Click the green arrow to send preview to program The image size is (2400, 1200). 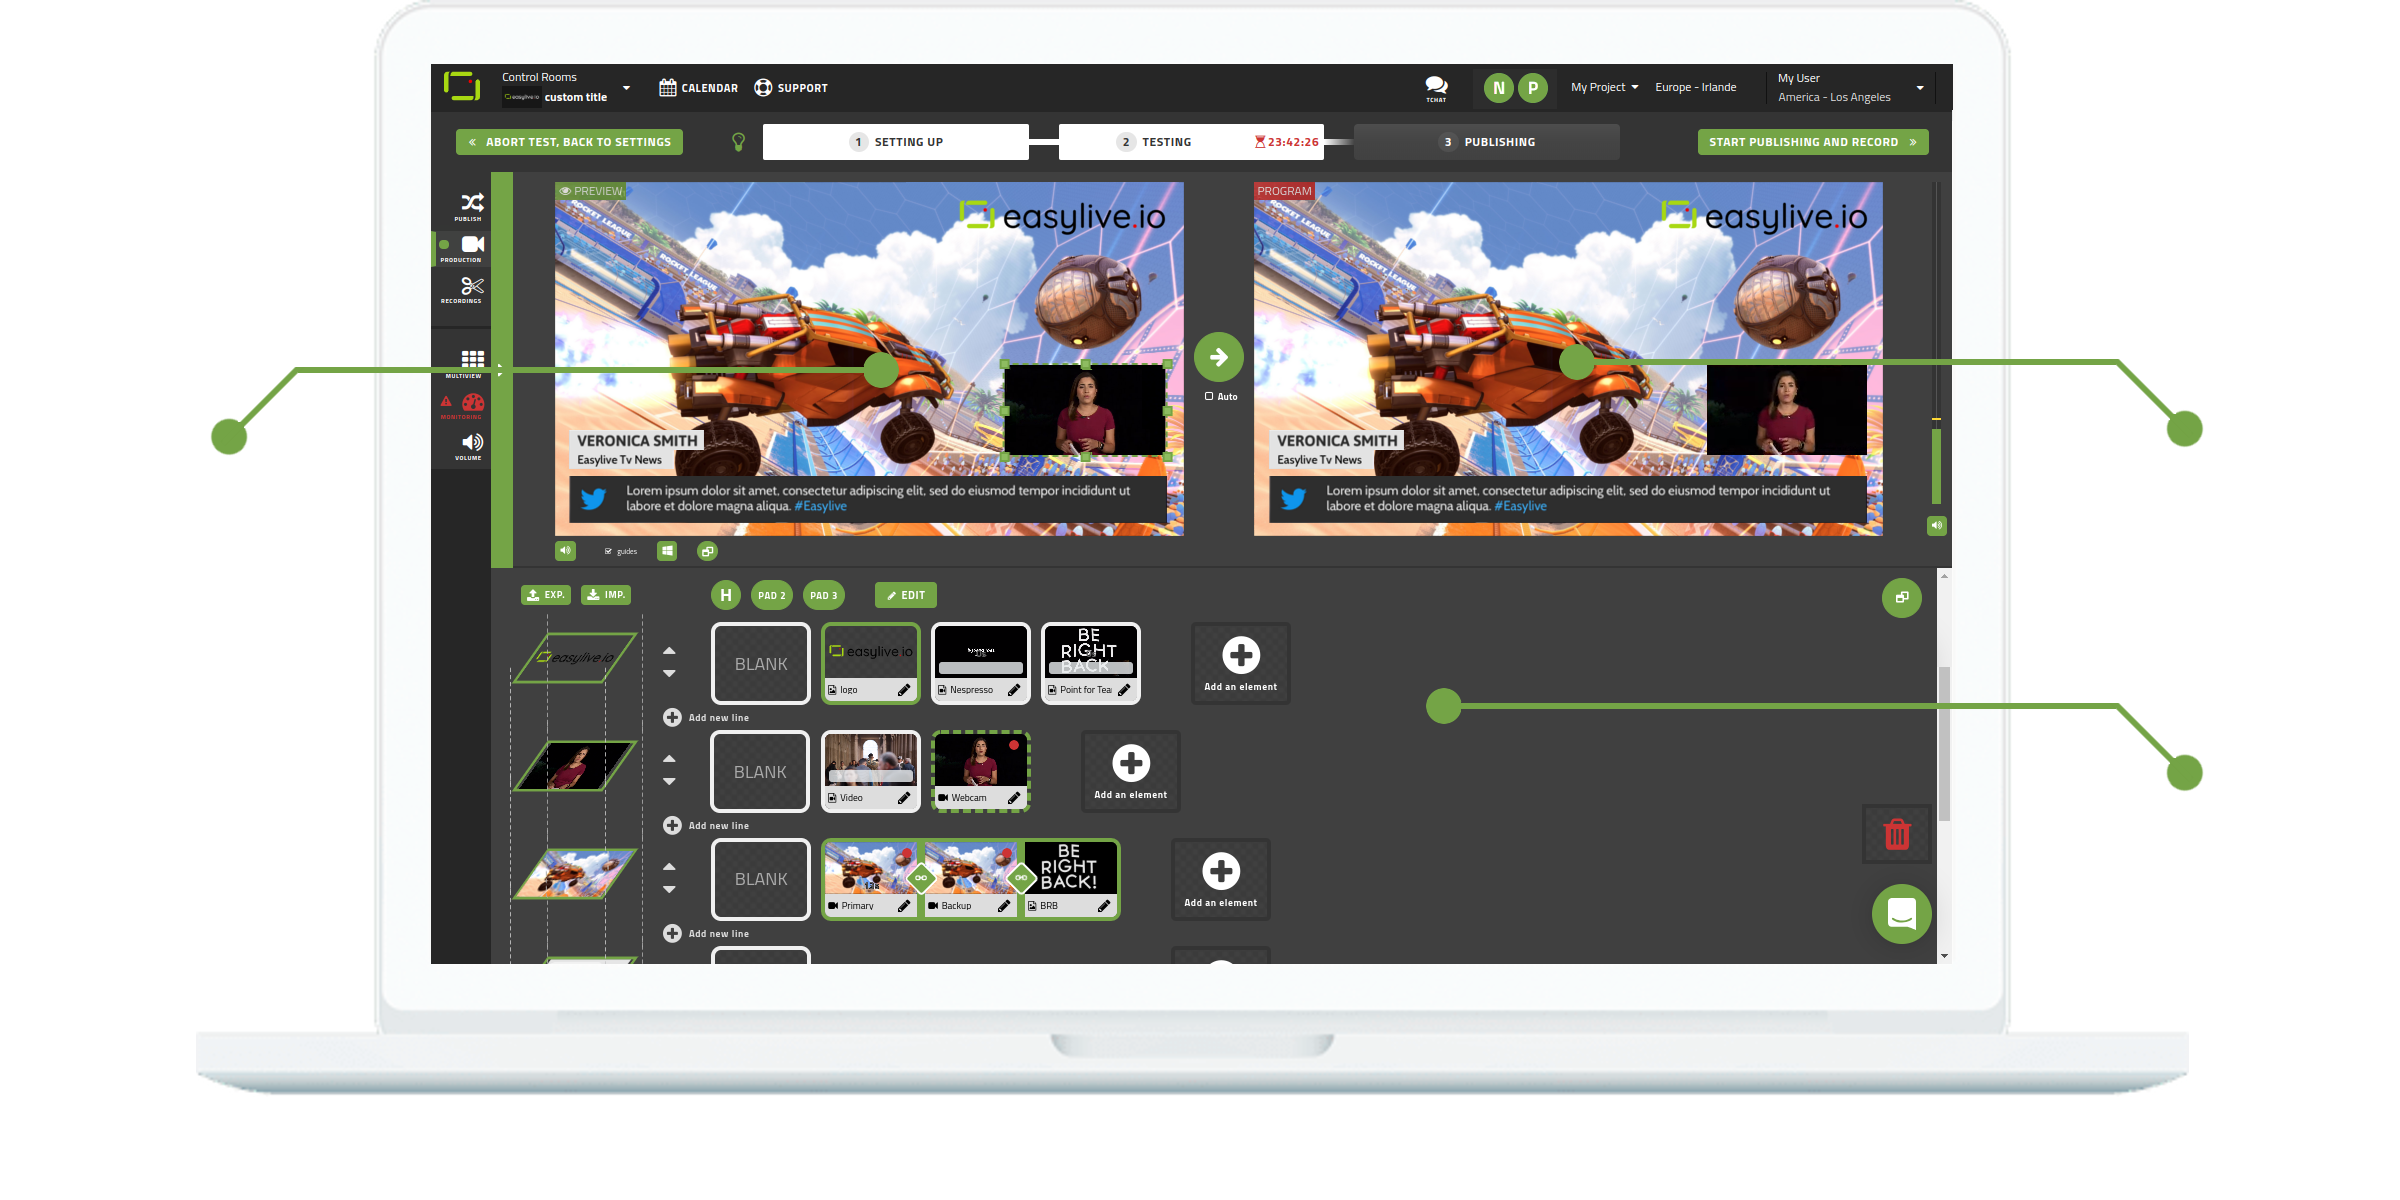pyautogui.click(x=1218, y=357)
